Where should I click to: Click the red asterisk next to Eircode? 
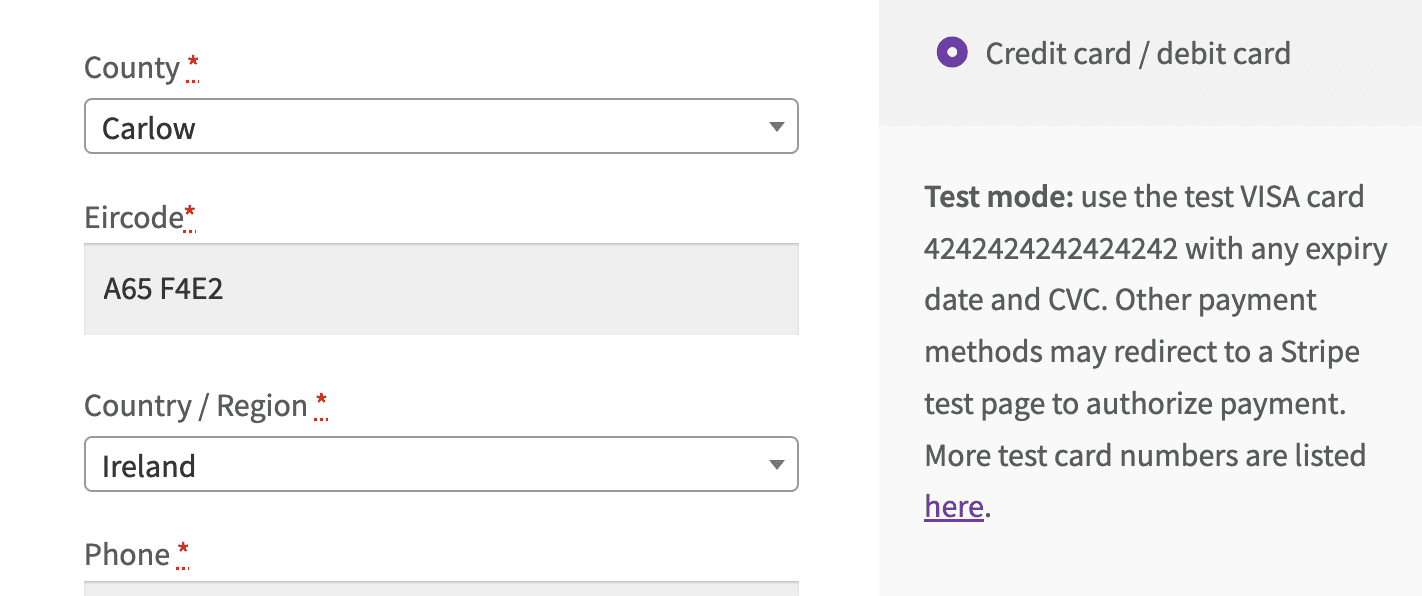[188, 212]
